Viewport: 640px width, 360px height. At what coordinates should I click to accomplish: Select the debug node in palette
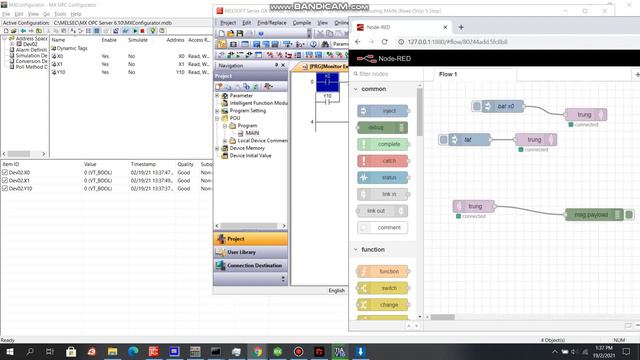(x=383, y=127)
